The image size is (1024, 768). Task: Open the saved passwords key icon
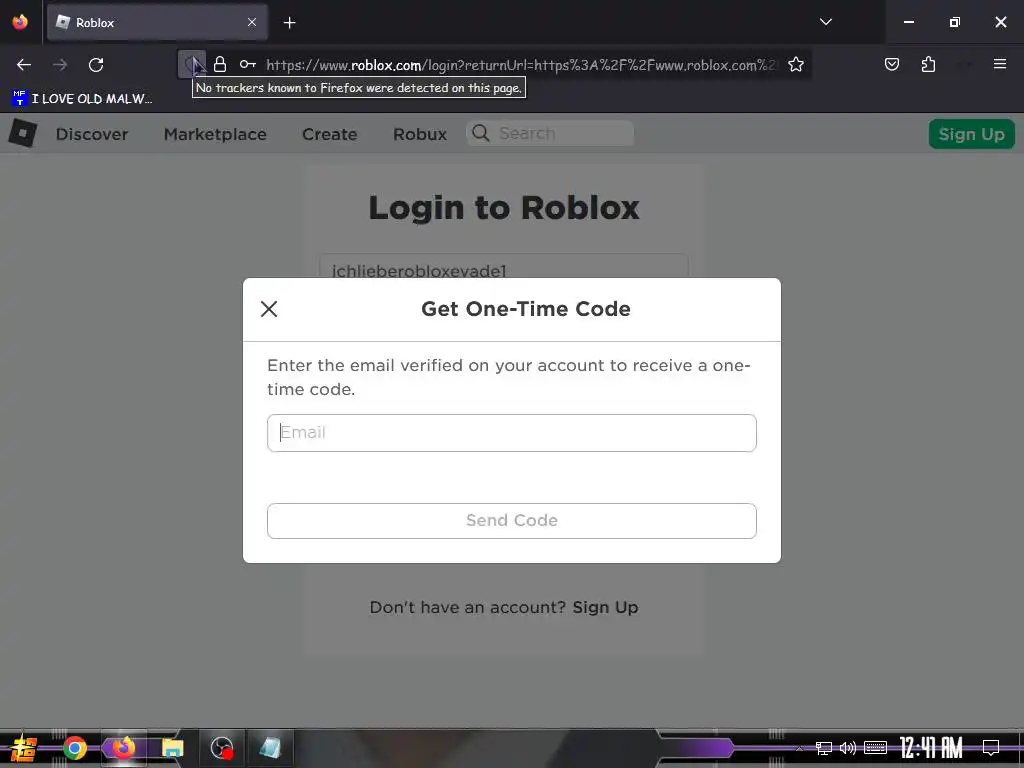coord(248,65)
